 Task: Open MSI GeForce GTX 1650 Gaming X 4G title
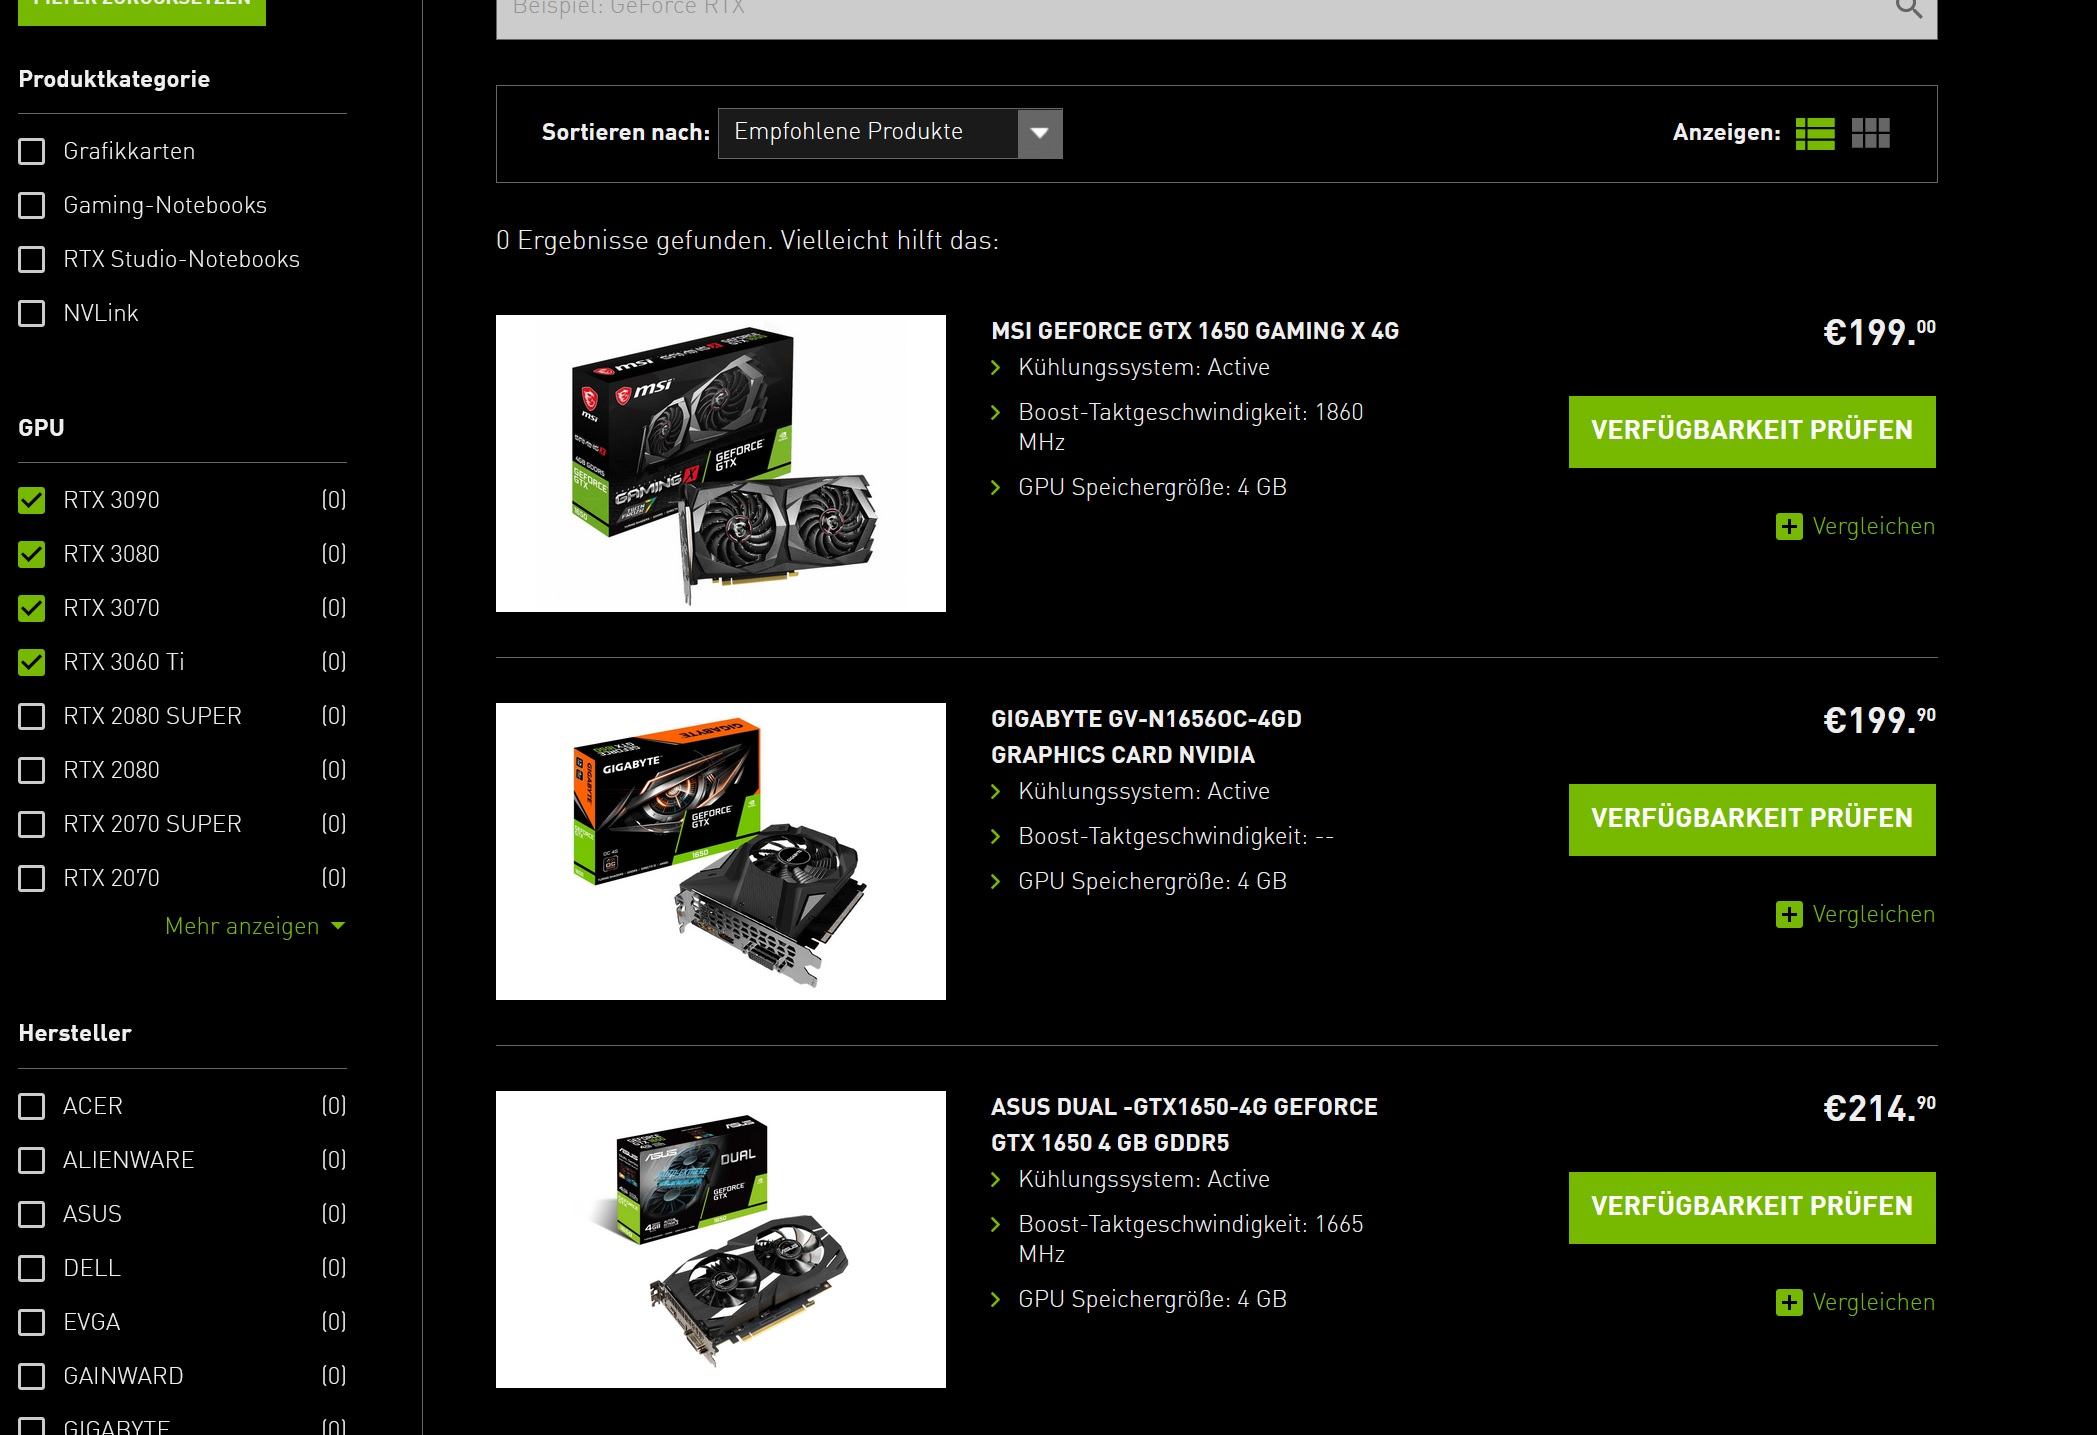[1195, 332]
